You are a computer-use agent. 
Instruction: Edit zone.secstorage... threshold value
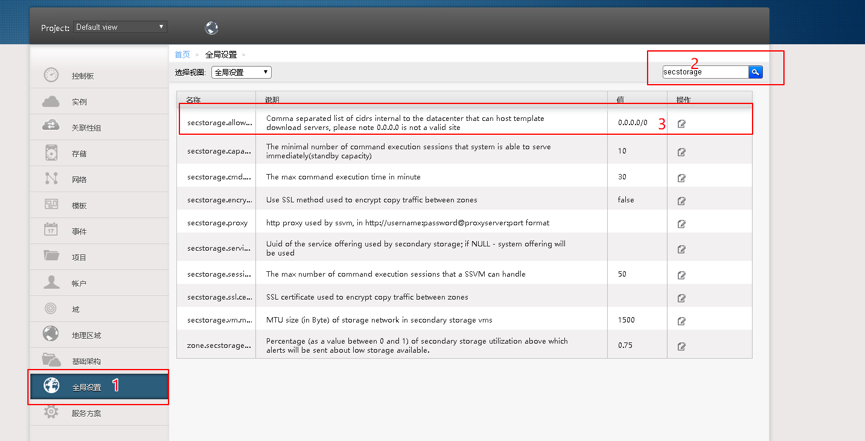click(x=682, y=347)
